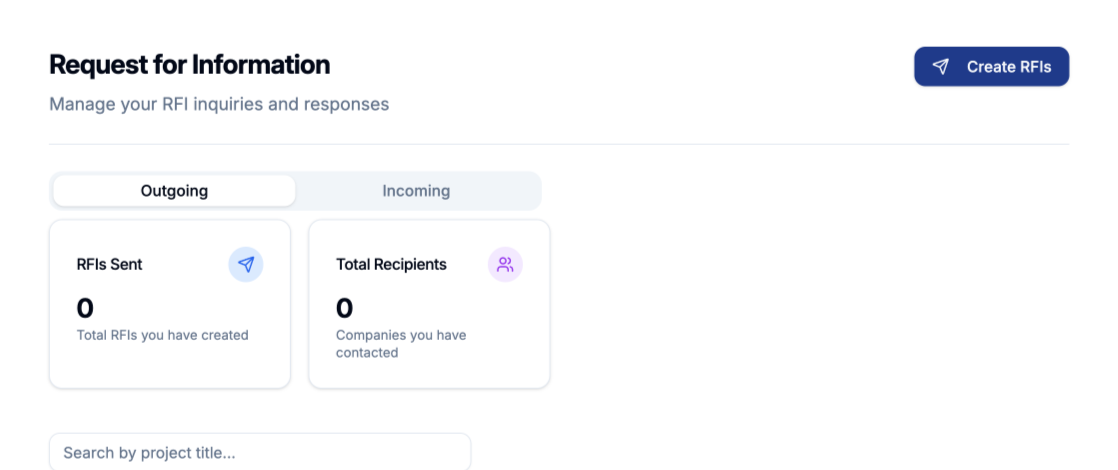Click "Companies you have contacted" text
Viewport: 1118px width, 470px height.
coord(401,344)
